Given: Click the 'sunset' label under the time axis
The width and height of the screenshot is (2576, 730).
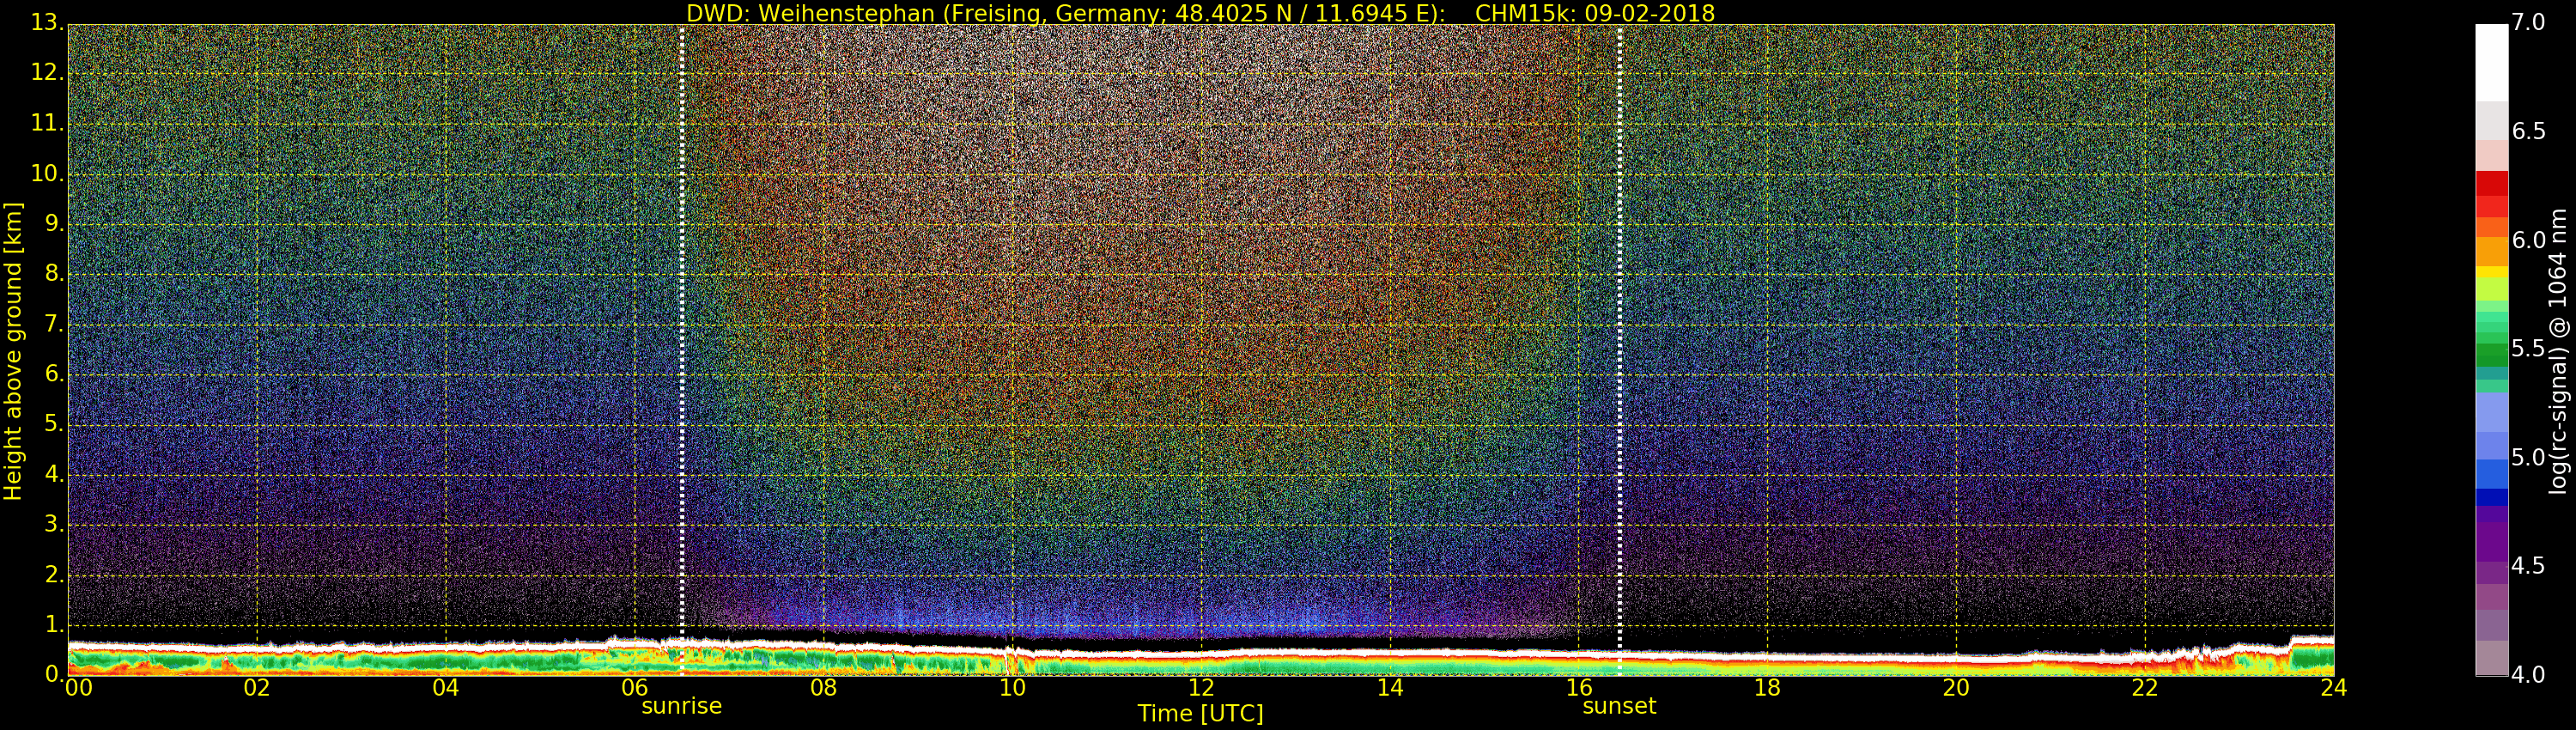Looking at the screenshot, I should tap(1619, 706).
